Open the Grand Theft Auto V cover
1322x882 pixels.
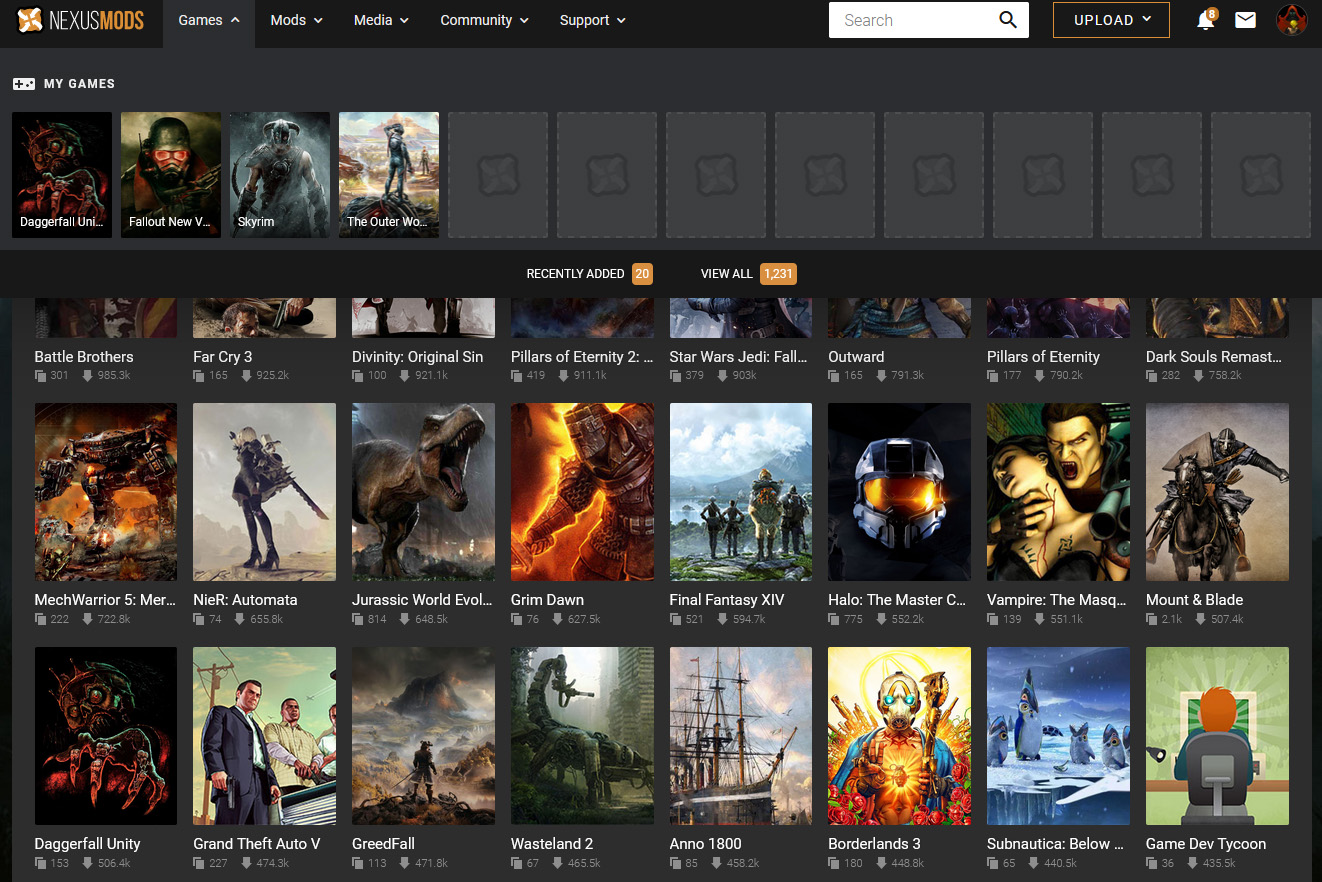[264, 736]
